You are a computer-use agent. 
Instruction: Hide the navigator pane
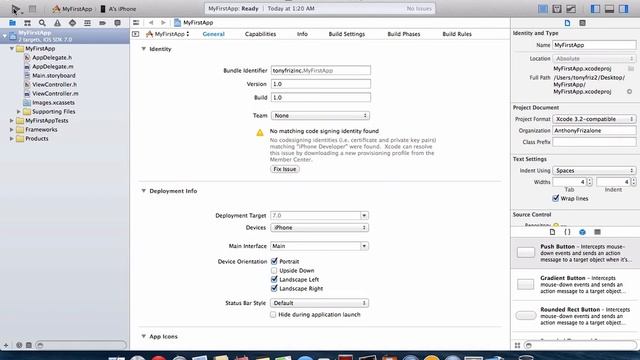[595, 9]
